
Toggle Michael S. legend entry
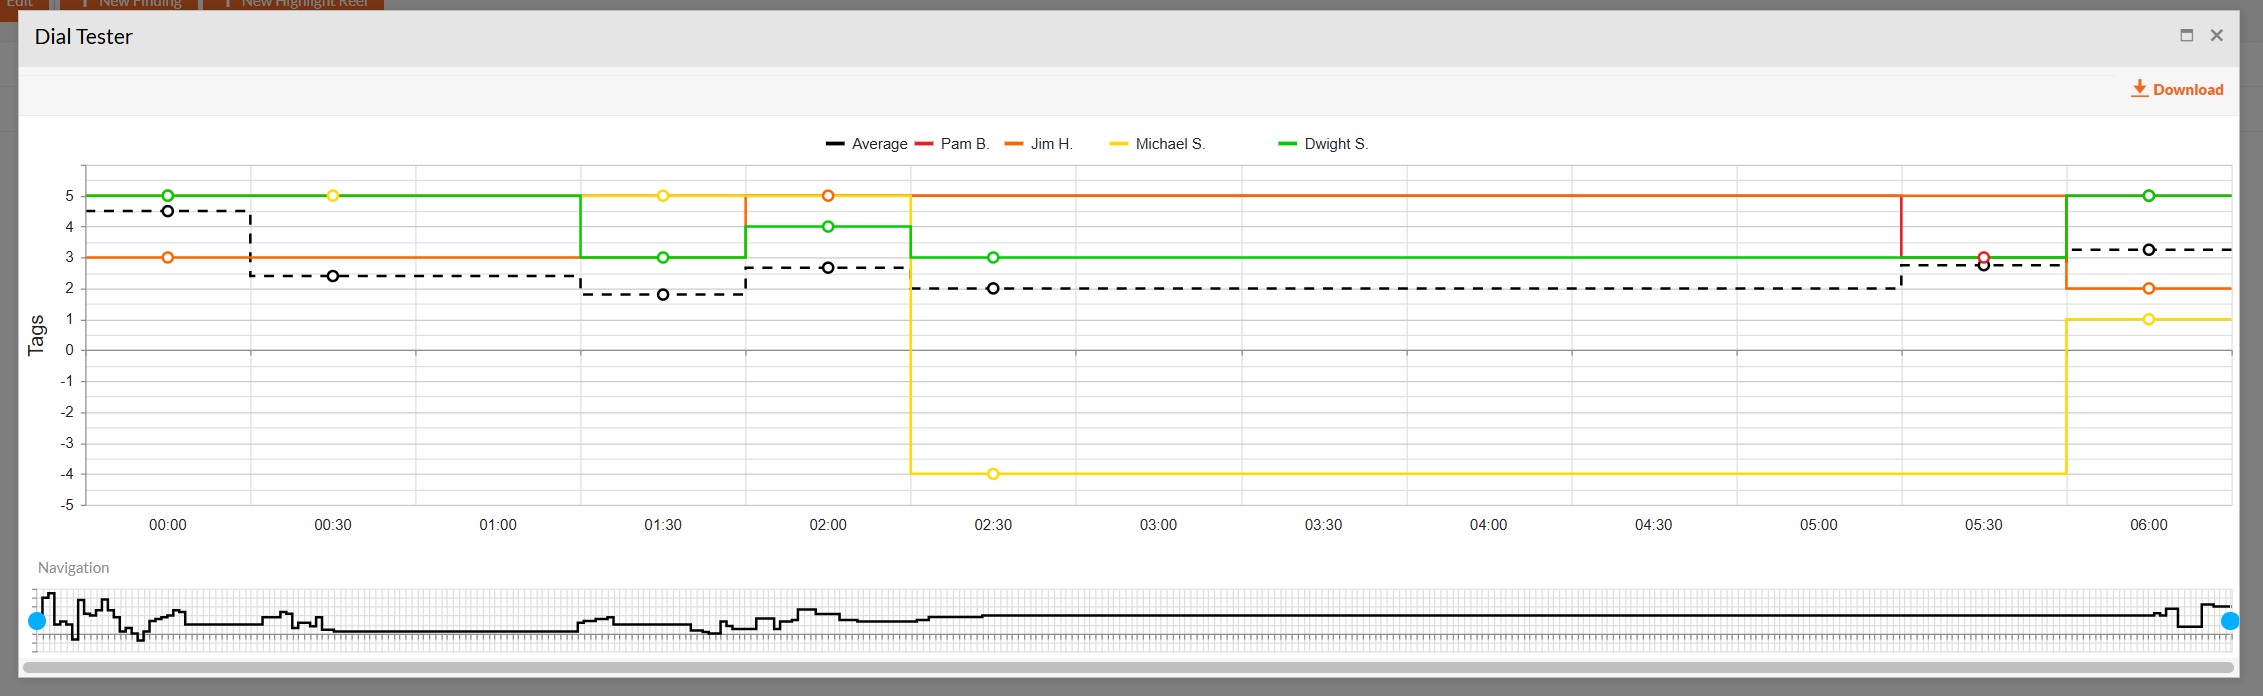[1157, 144]
